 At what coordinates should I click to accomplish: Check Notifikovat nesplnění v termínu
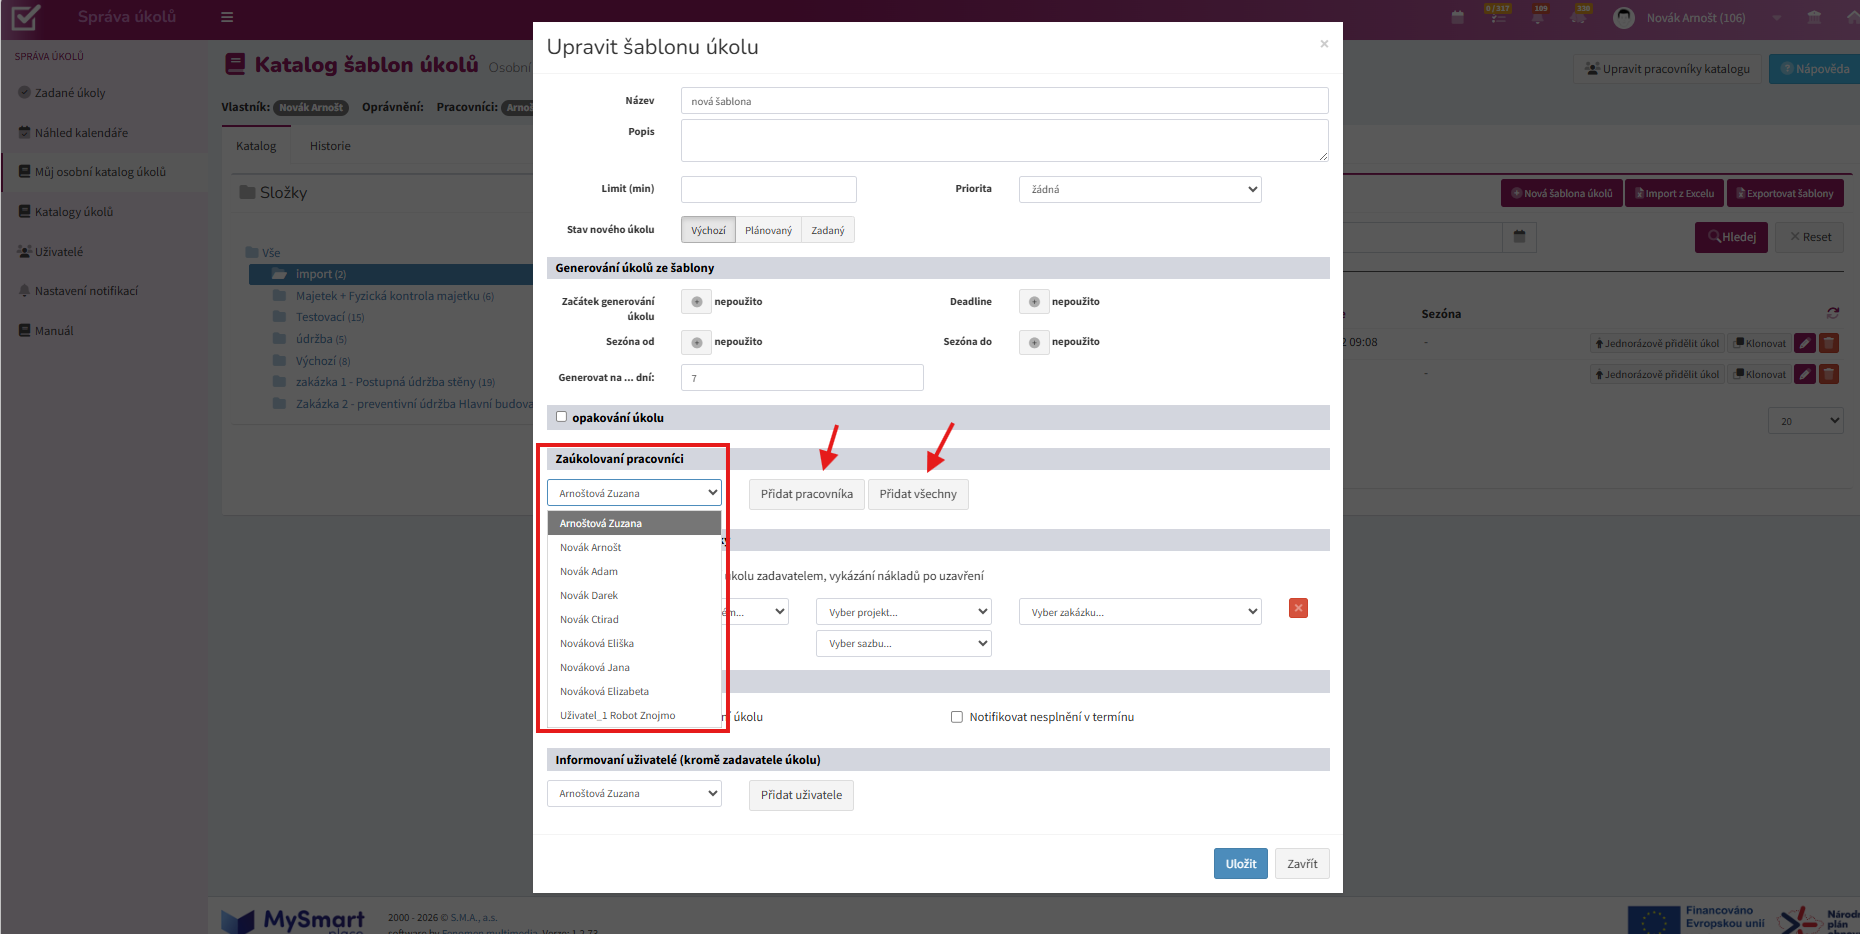[x=956, y=717]
